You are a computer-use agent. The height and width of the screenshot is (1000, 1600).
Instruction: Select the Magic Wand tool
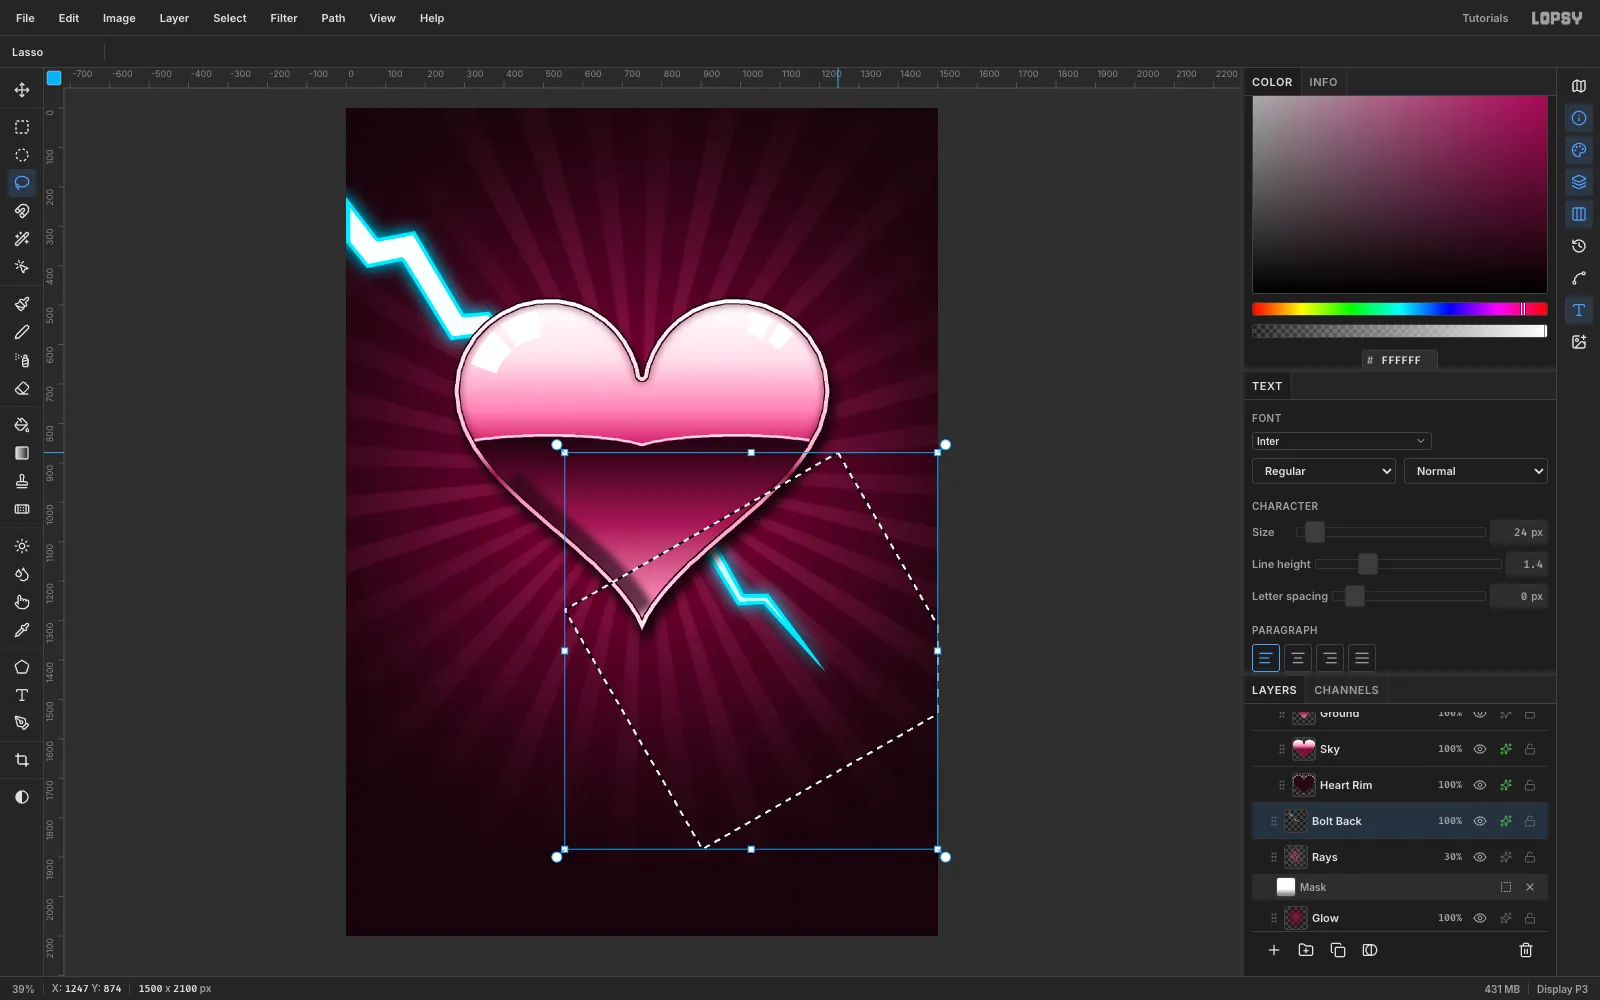click(x=22, y=239)
